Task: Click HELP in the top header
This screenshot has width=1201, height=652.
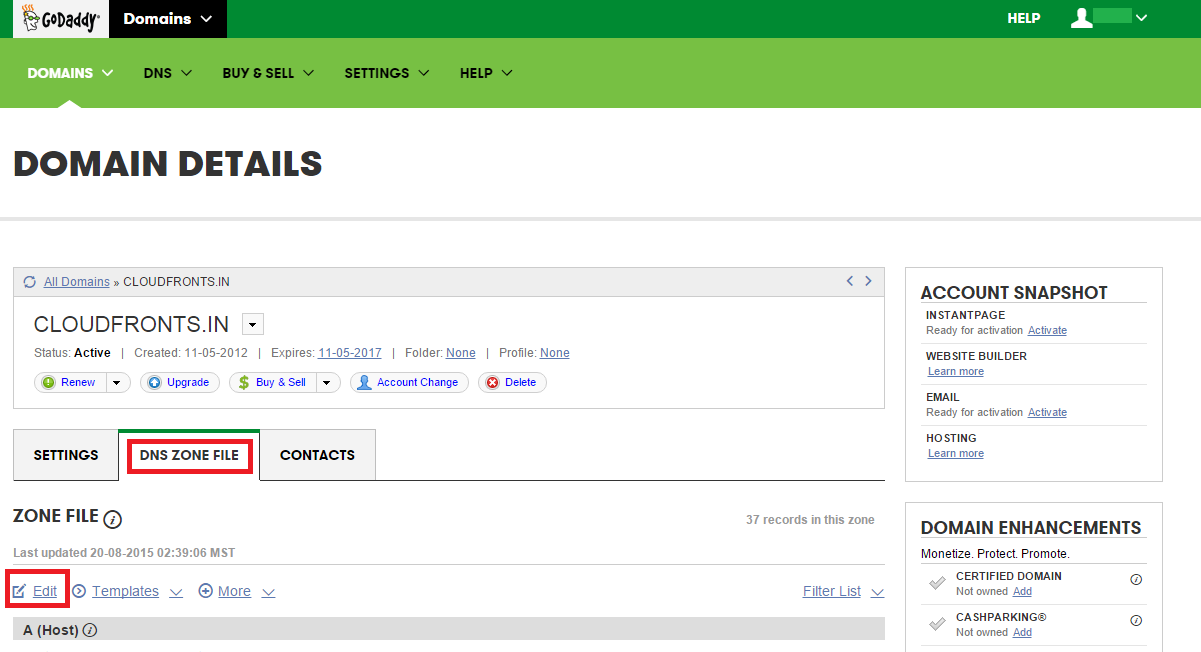Action: 1024,18
